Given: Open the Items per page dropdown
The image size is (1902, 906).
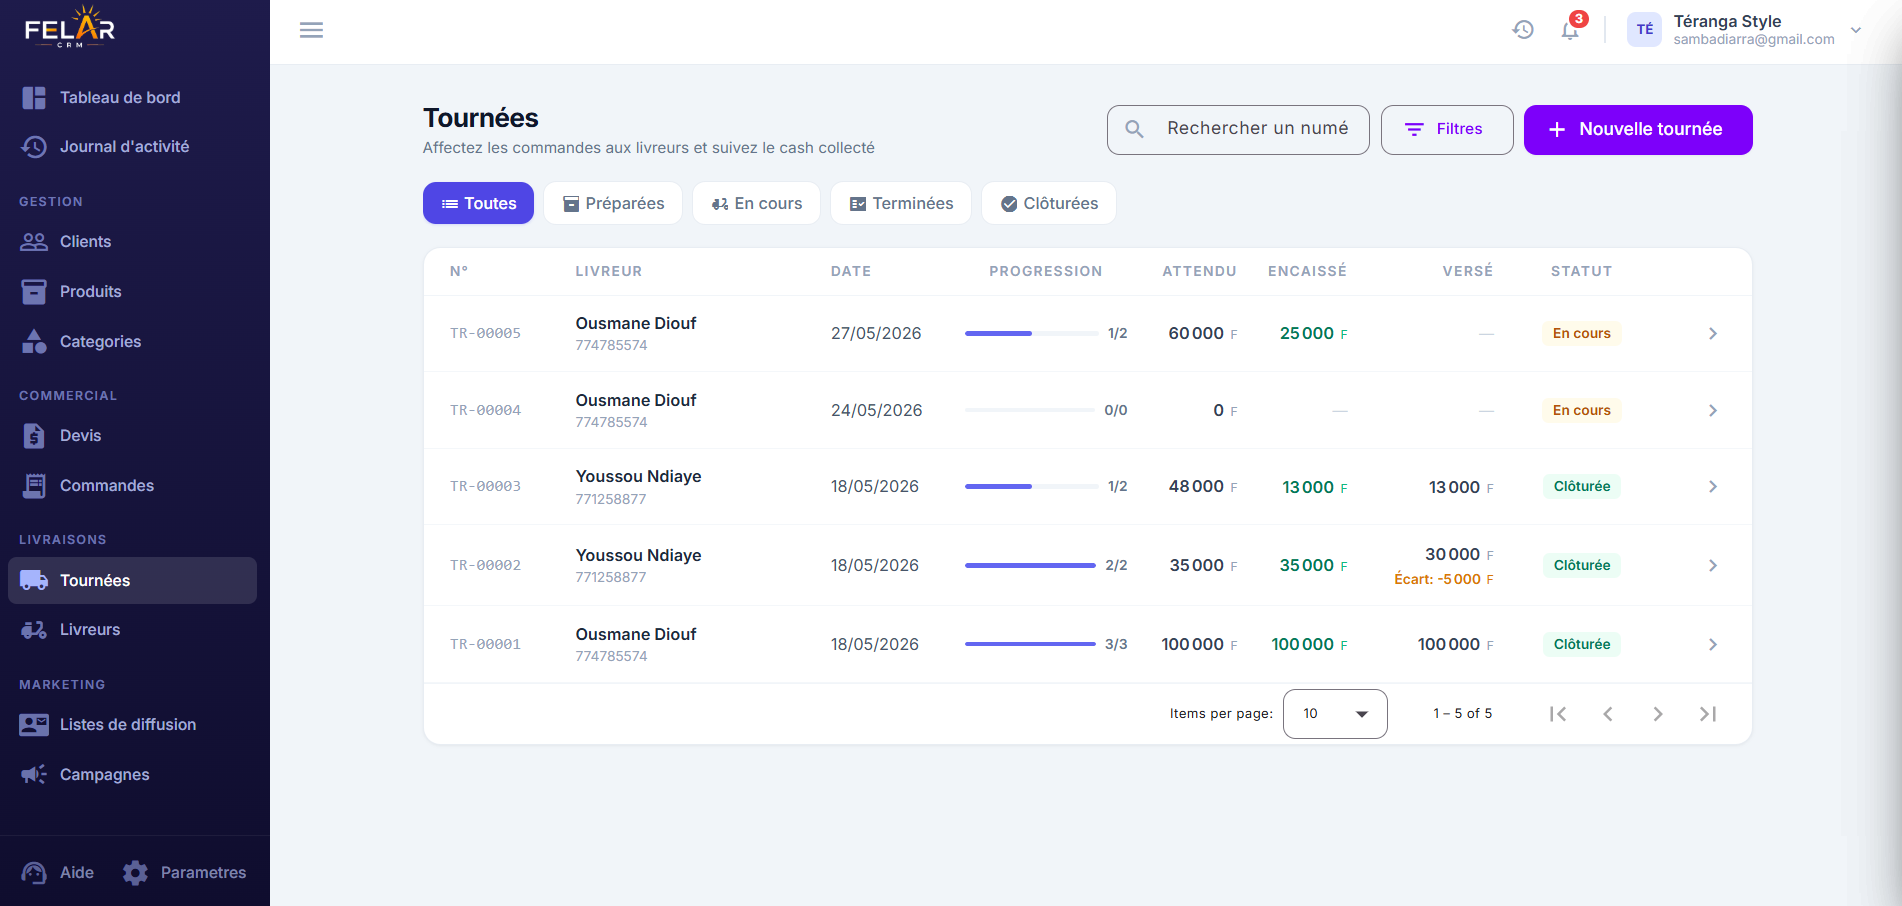Looking at the screenshot, I should click(x=1335, y=714).
